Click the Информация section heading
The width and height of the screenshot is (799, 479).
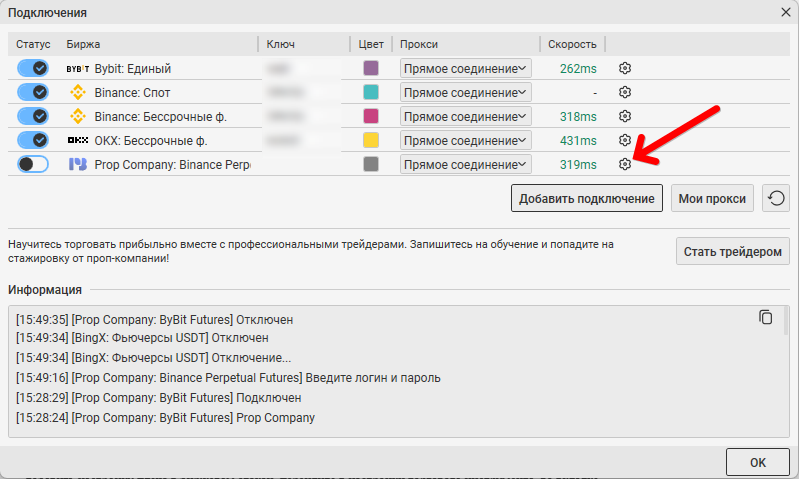pyautogui.click(x=45, y=289)
